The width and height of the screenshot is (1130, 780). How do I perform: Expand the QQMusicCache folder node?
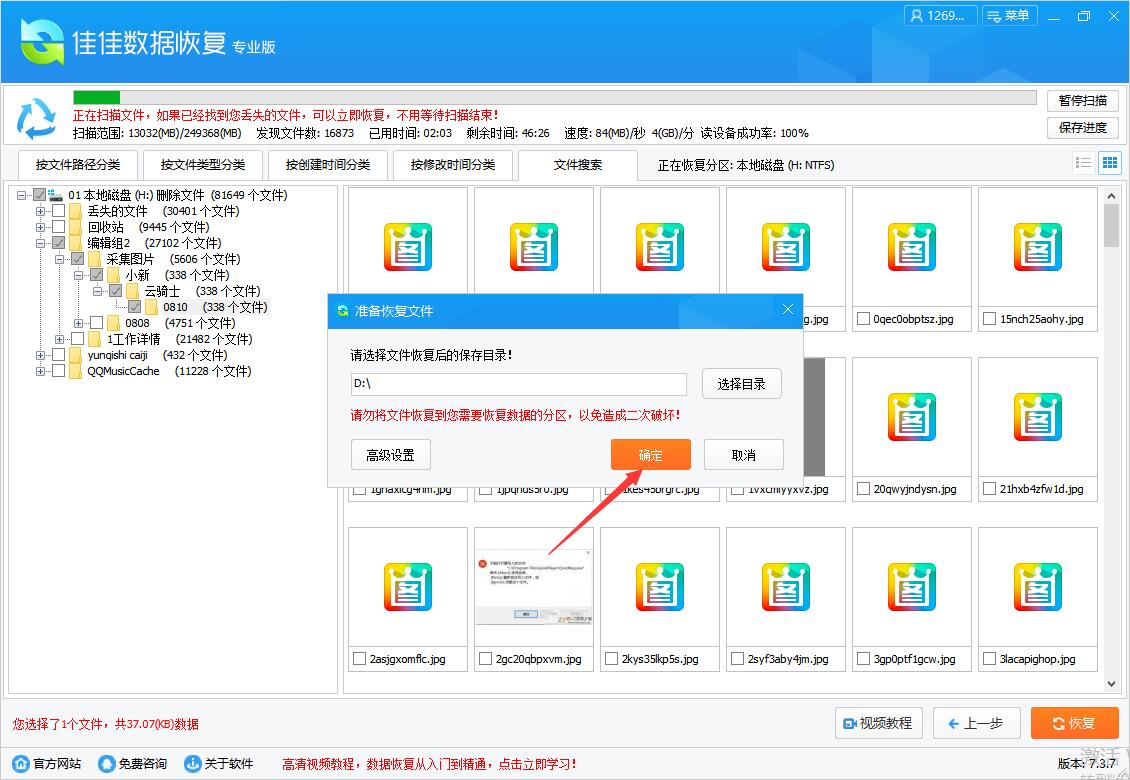40,371
